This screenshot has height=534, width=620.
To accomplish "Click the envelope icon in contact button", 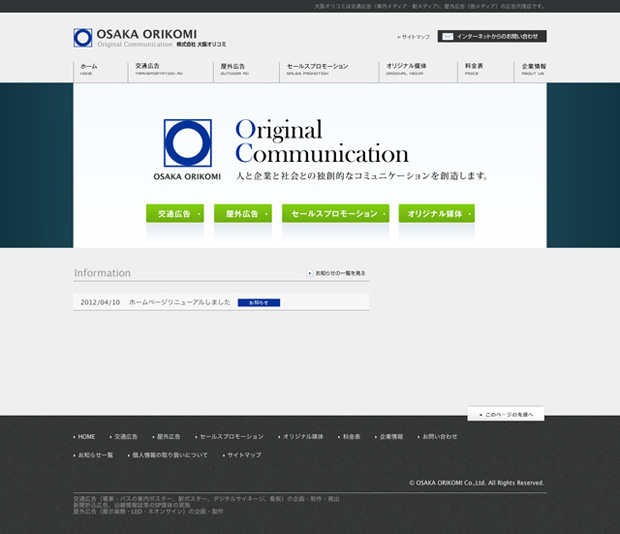I will 447,36.
